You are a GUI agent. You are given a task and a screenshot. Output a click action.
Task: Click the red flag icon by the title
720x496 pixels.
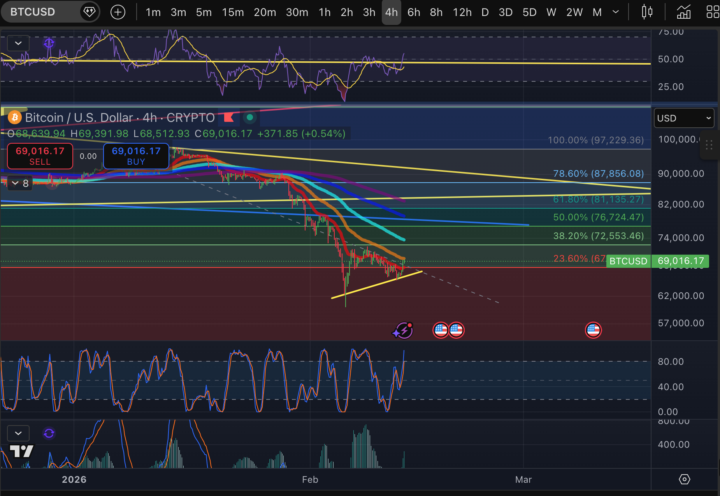pyautogui.click(x=229, y=118)
